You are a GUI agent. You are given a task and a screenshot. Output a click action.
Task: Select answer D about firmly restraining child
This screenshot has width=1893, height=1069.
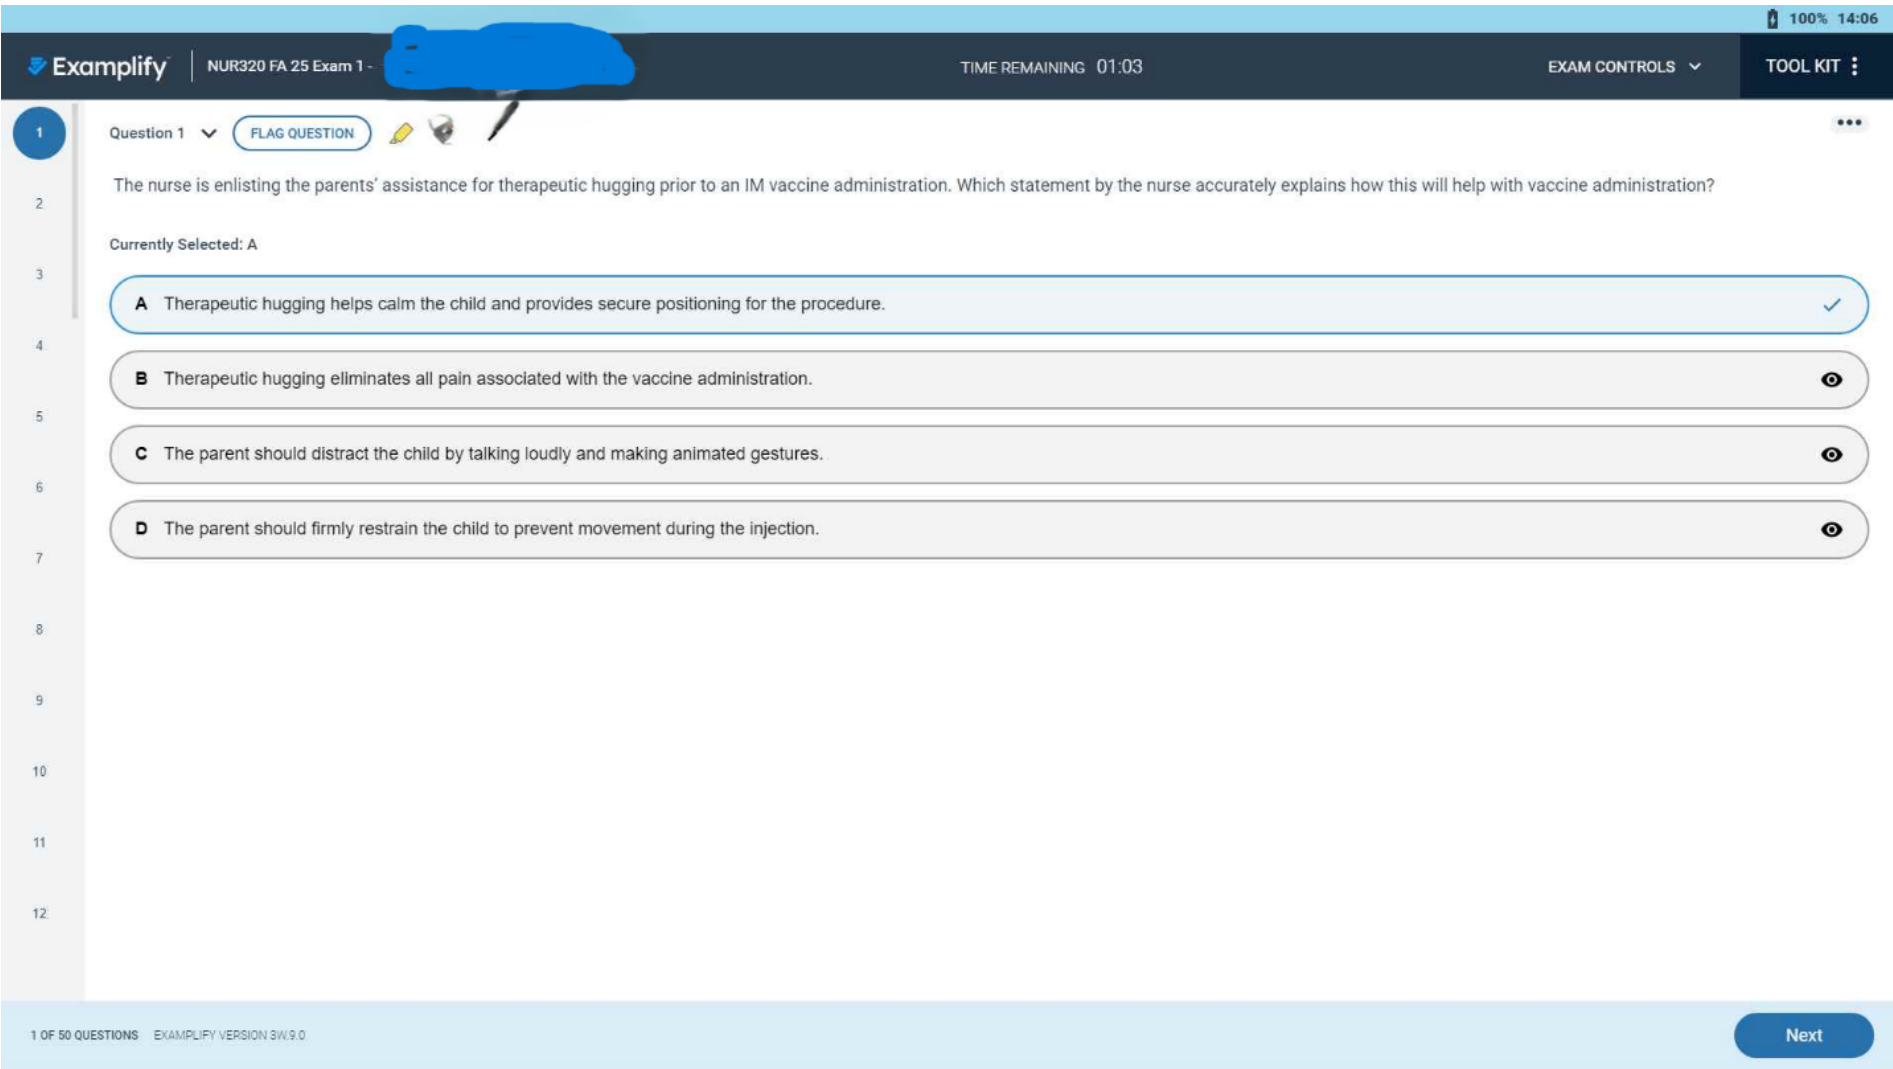tap(490, 529)
